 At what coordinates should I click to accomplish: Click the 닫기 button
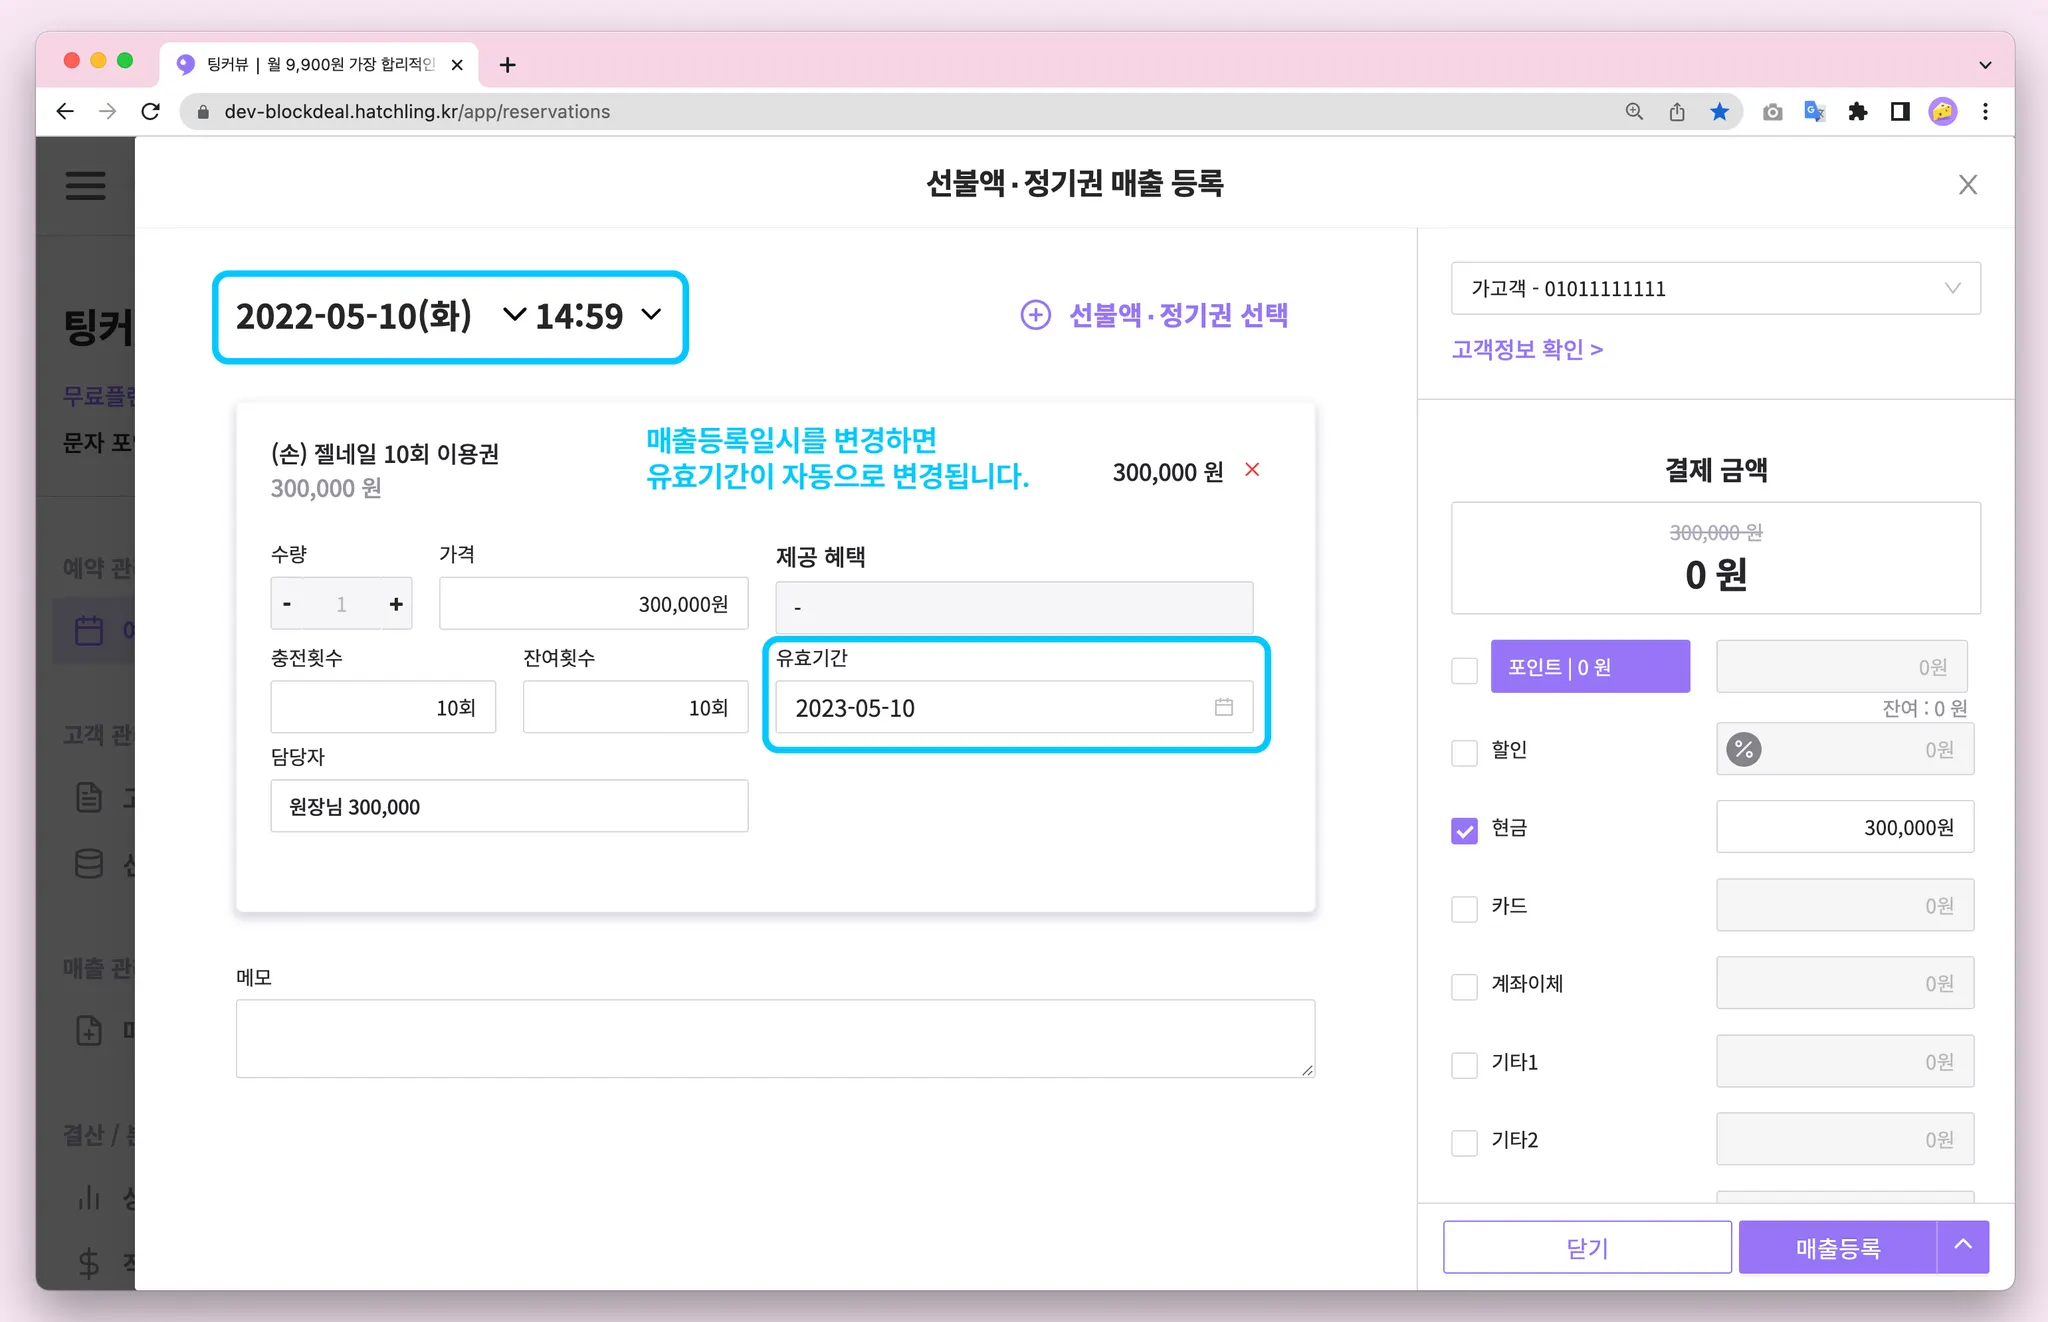[x=1586, y=1247]
